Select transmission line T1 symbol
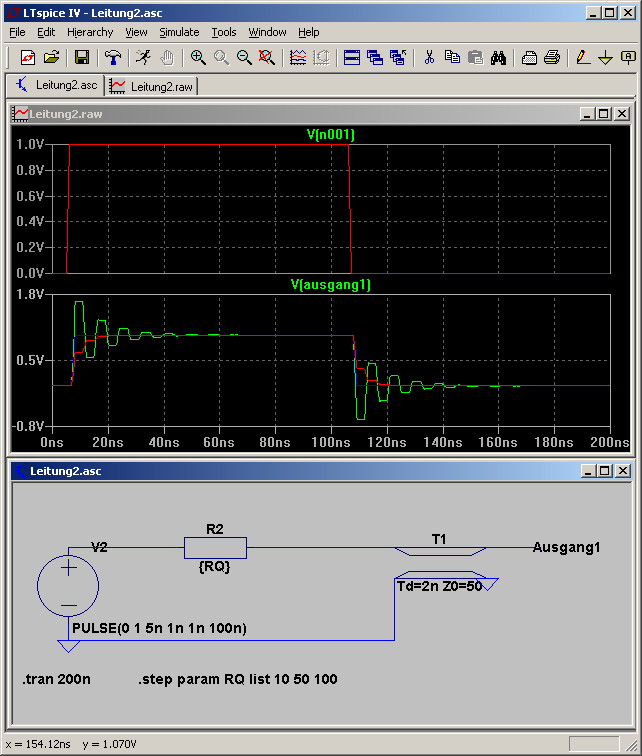Image resolution: width=642 pixels, height=756 pixels. coord(440,563)
